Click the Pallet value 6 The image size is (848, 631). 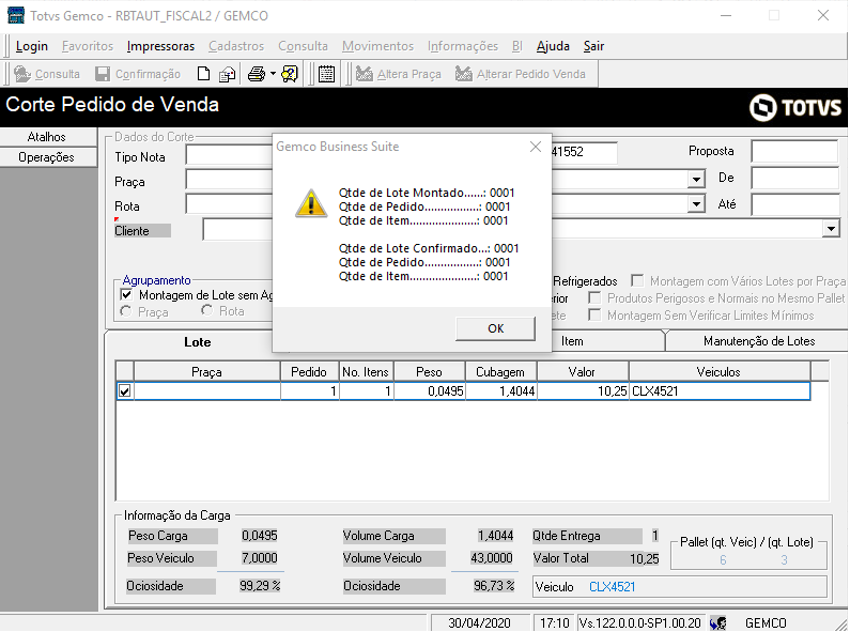723,560
